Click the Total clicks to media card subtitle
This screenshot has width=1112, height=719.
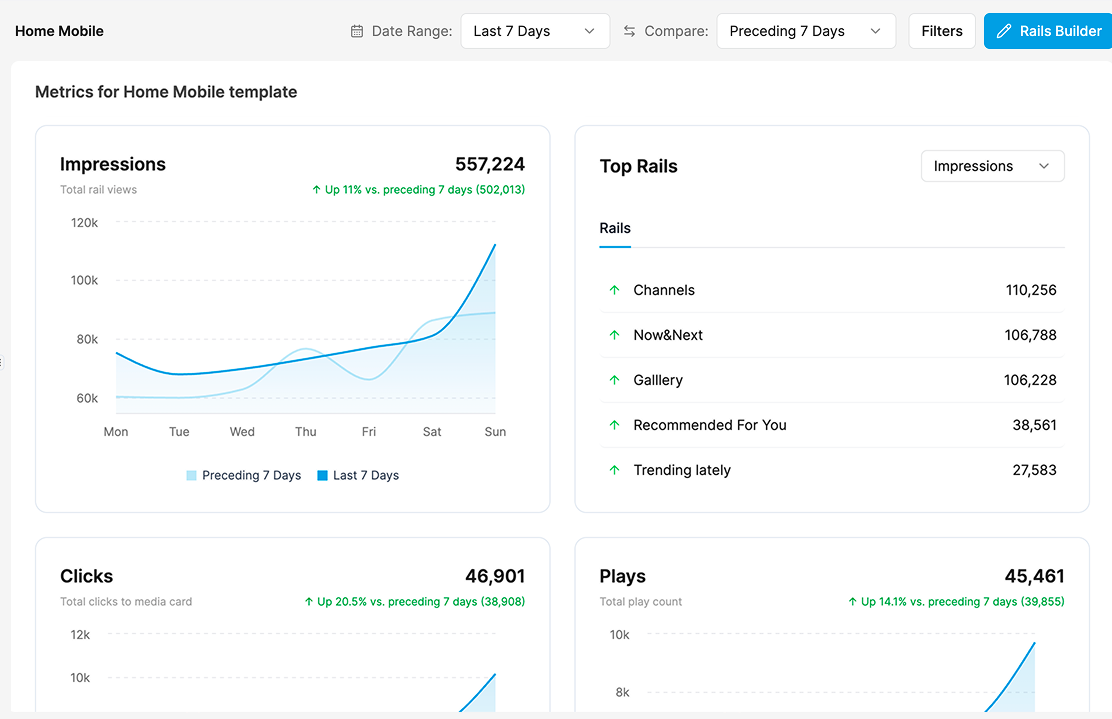126,602
